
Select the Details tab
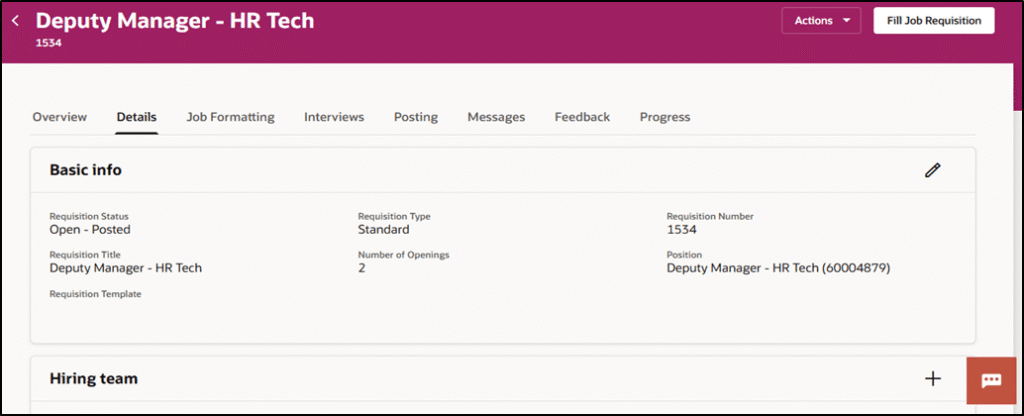136,117
